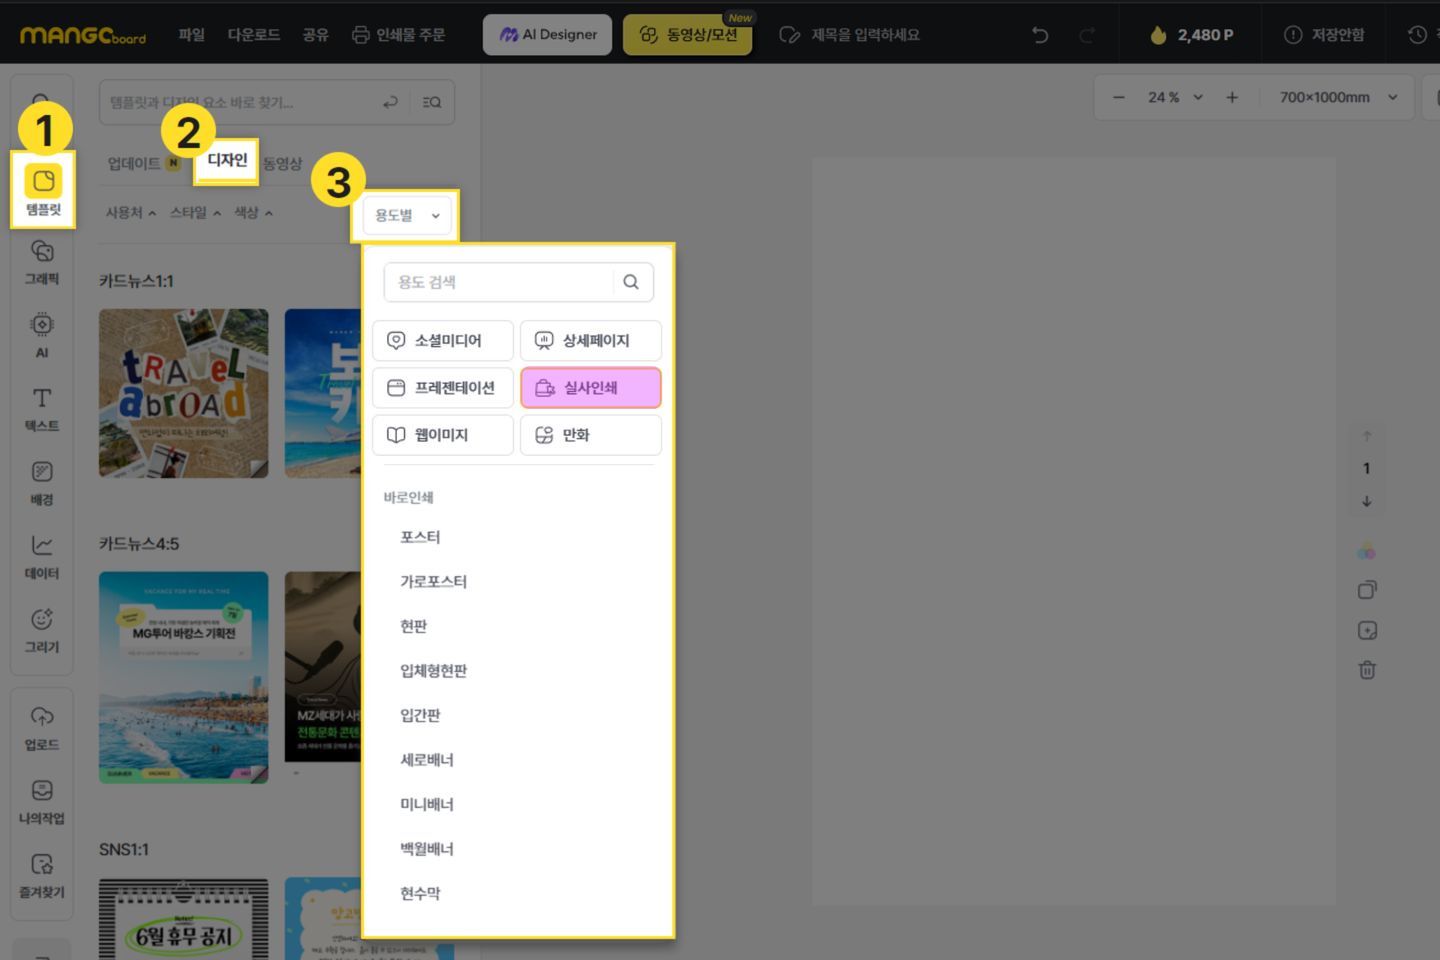Choose 현수막 in the list

420,893
